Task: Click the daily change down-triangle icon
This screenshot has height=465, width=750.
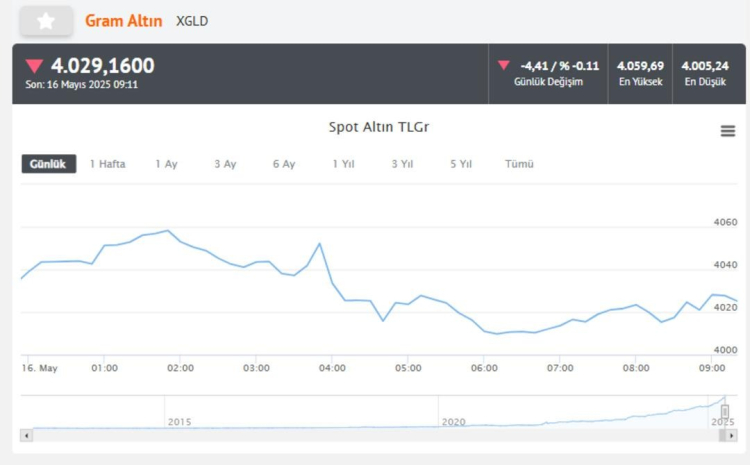Action: click(x=504, y=66)
